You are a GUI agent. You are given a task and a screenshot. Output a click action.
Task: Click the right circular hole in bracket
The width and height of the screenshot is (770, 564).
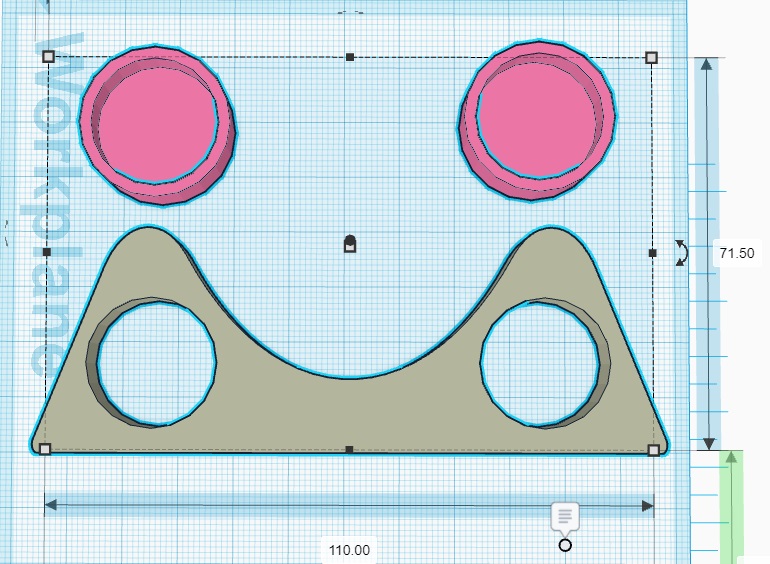coord(541,361)
